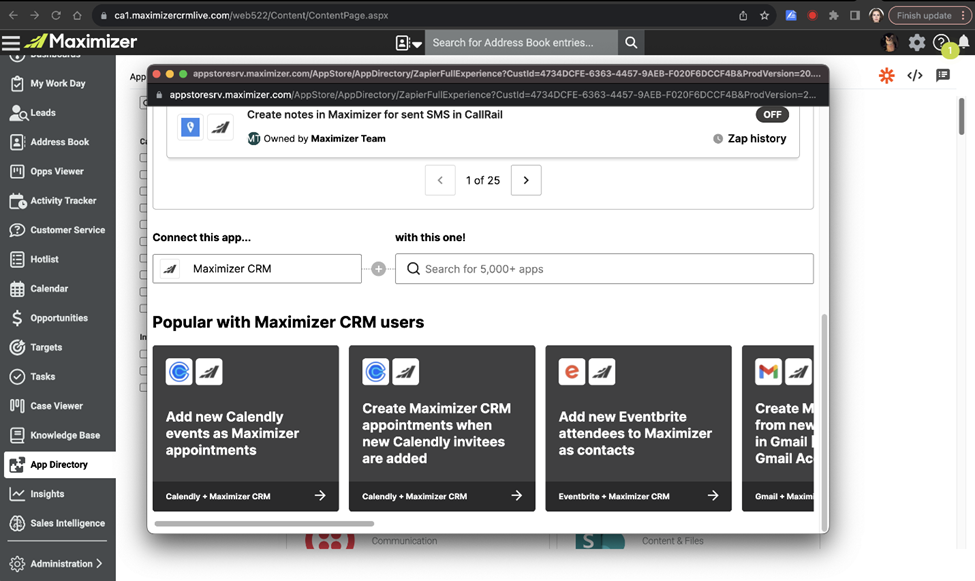
Task: Click the browser share icon in address bar
Action: pos(743,16)
